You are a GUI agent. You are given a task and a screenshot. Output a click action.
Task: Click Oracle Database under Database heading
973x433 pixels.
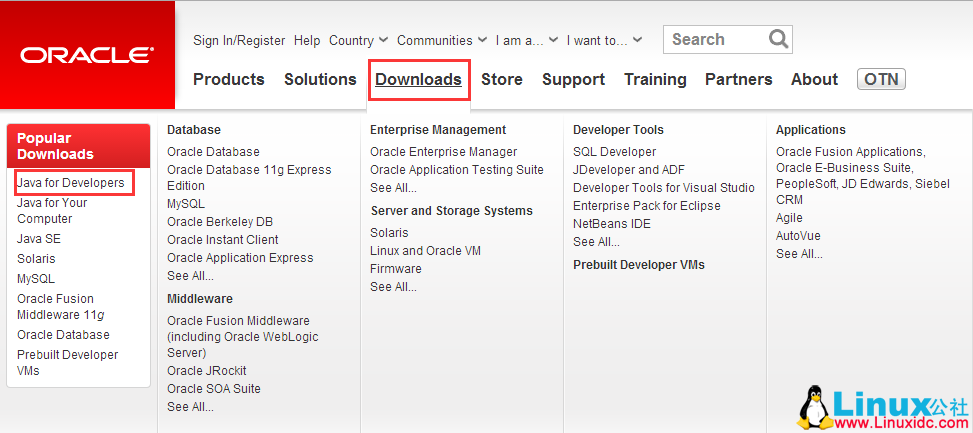pos(213,152)
